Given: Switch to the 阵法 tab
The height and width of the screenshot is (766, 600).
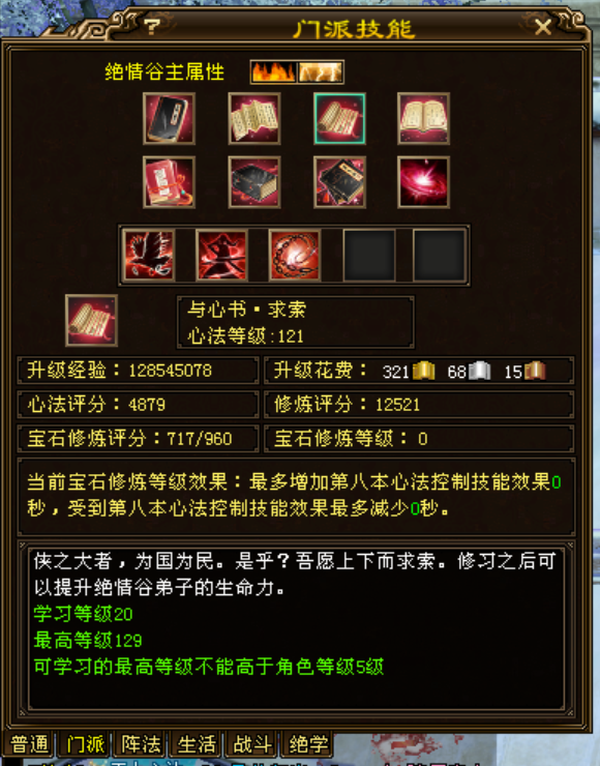Looking at the screenshot, I should pyautogui.click(x=141, y=745).
